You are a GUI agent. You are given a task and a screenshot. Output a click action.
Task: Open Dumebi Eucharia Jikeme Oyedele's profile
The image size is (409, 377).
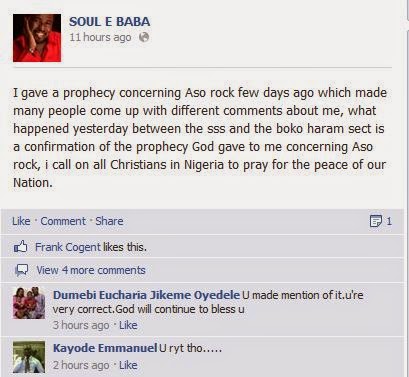(146, 295)
